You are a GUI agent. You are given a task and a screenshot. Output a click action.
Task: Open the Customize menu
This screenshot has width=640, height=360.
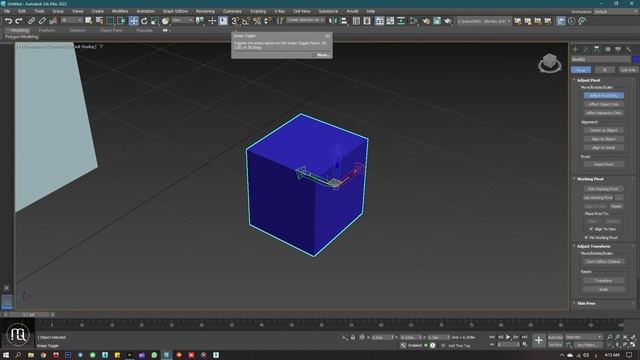232,11
